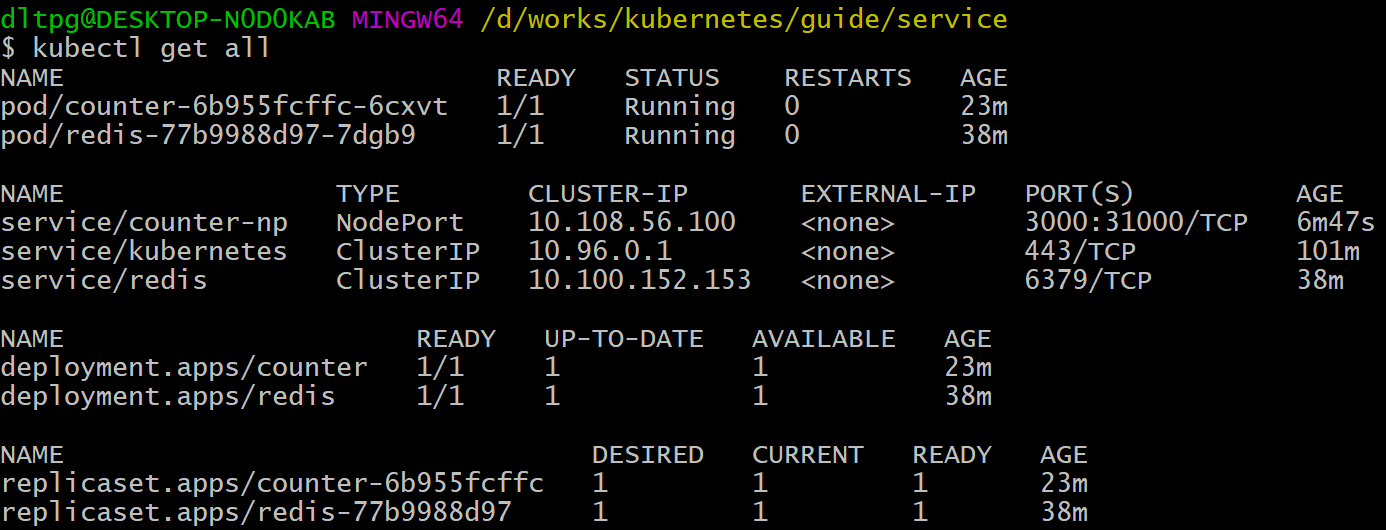Click the UP-TO-DATE column header
Screen dimensions: 1386x530
[624, 339]
